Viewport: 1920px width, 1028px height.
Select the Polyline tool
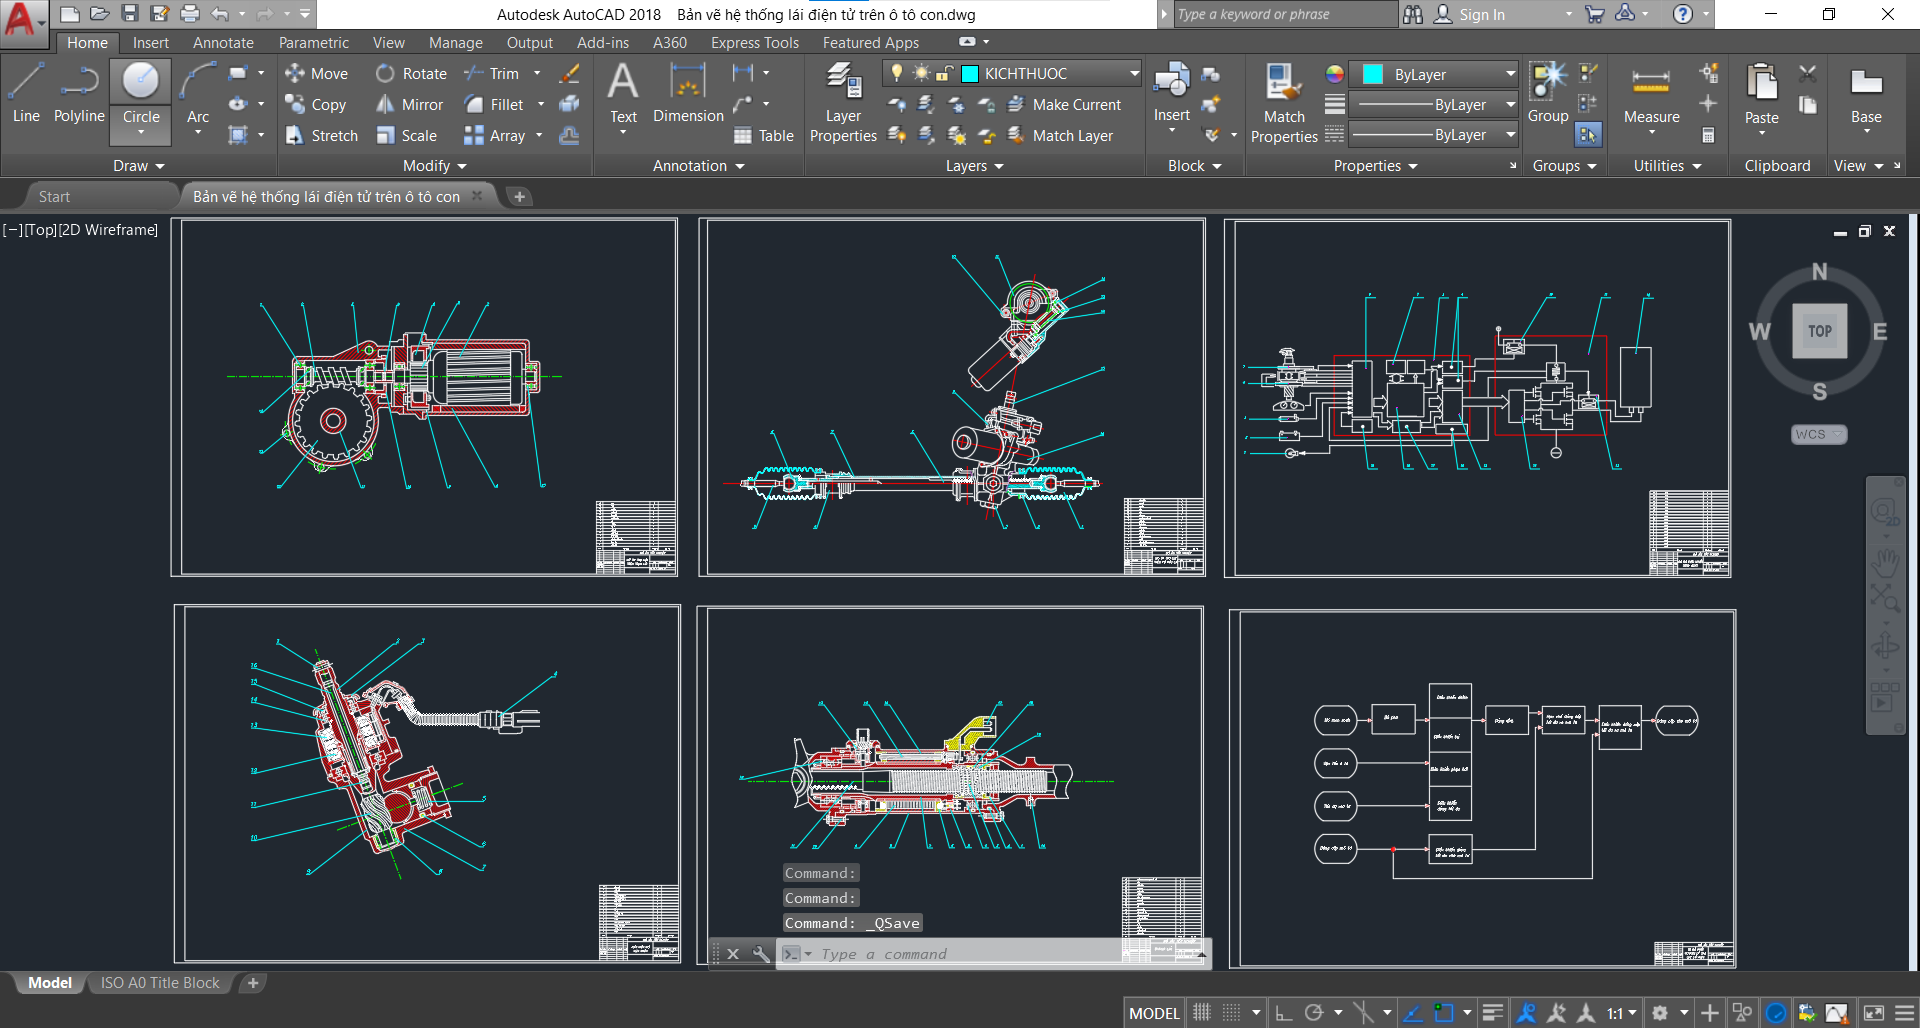click(x=79, y=93)
